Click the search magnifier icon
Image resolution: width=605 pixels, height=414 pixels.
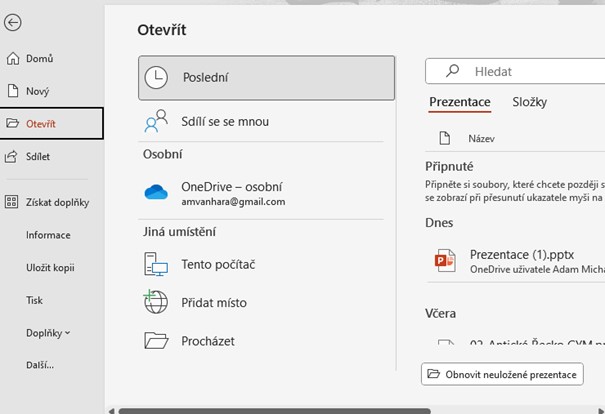click(x=453, y=71)
